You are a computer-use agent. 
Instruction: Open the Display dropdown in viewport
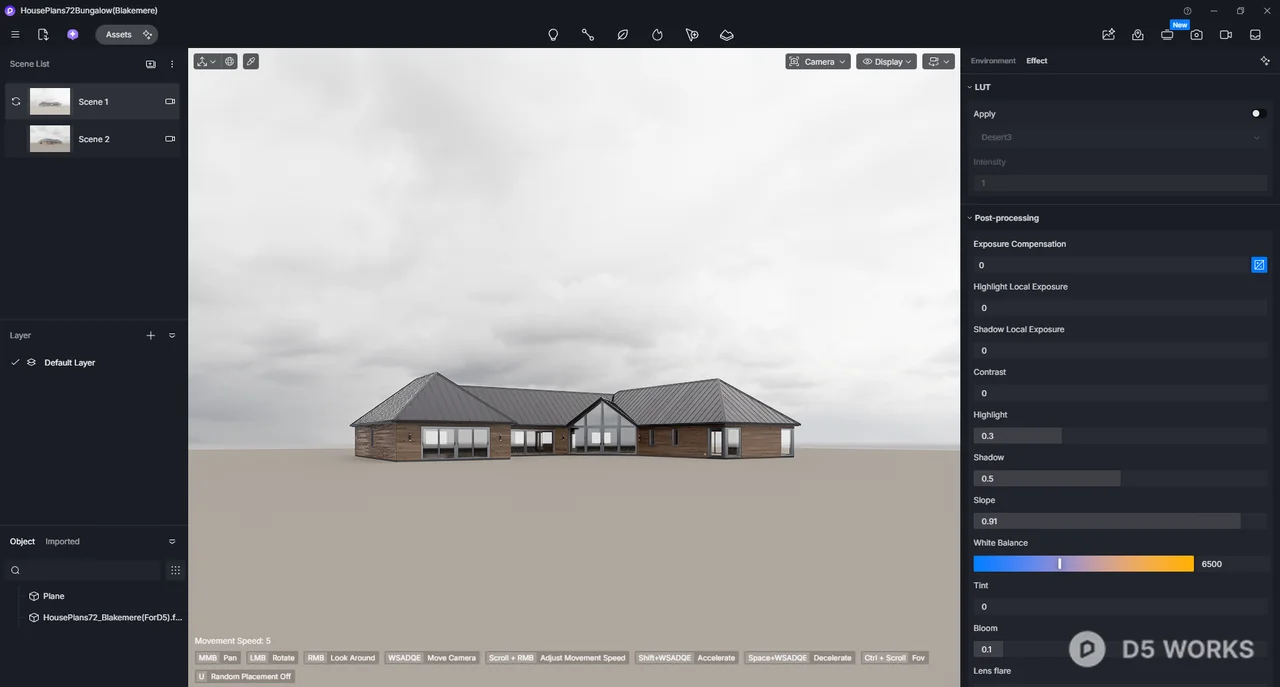coord(886,61)
